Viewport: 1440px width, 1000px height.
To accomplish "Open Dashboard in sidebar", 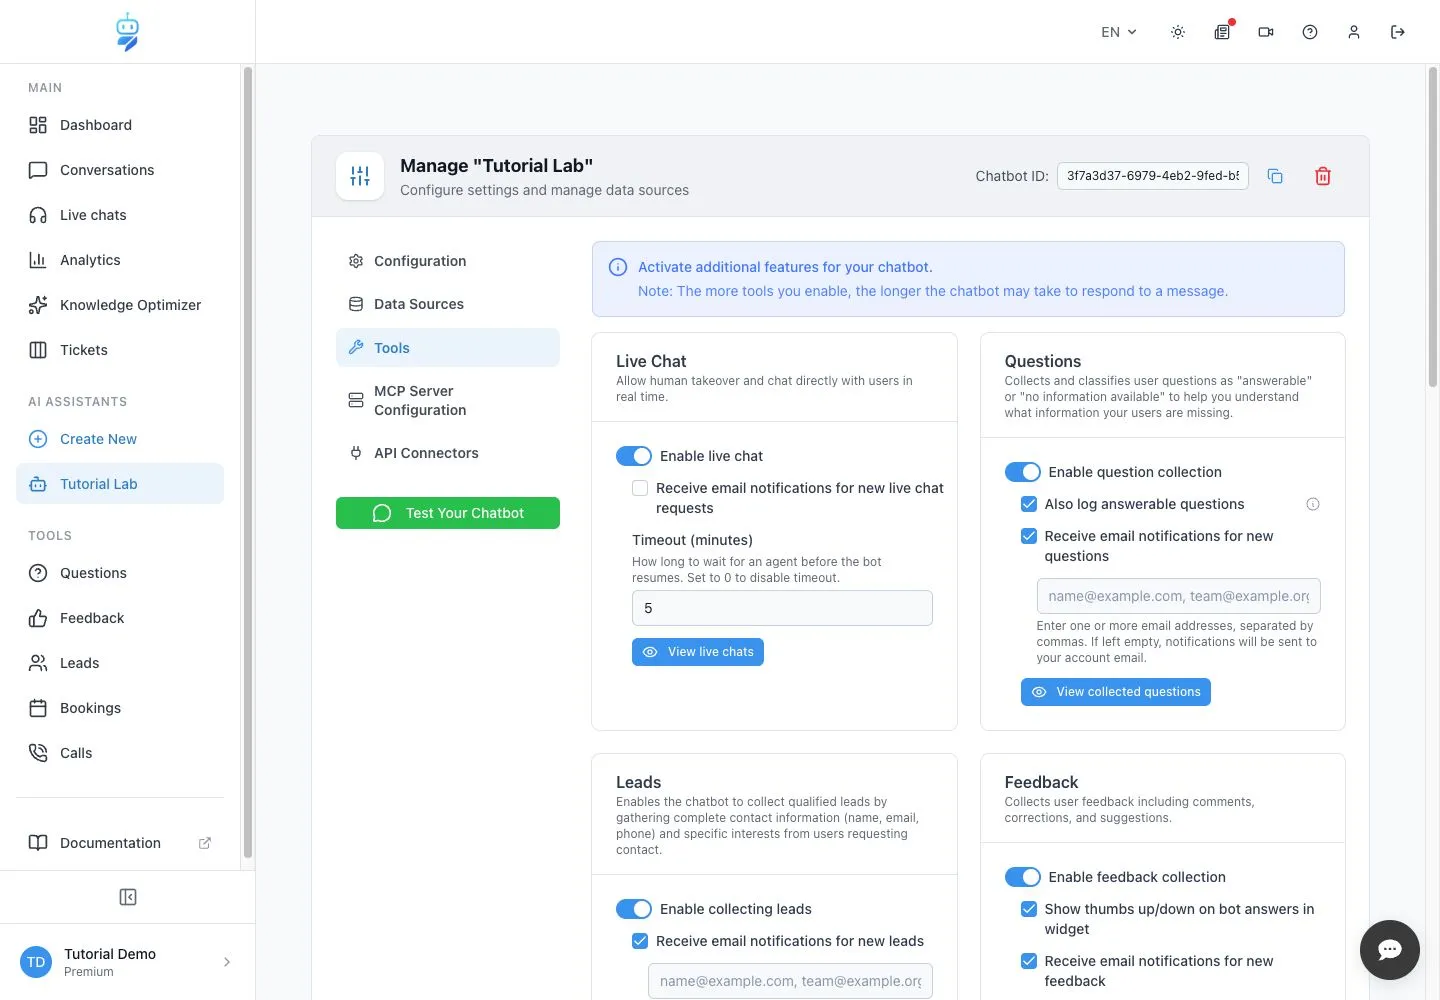I will tap(120, 125).
